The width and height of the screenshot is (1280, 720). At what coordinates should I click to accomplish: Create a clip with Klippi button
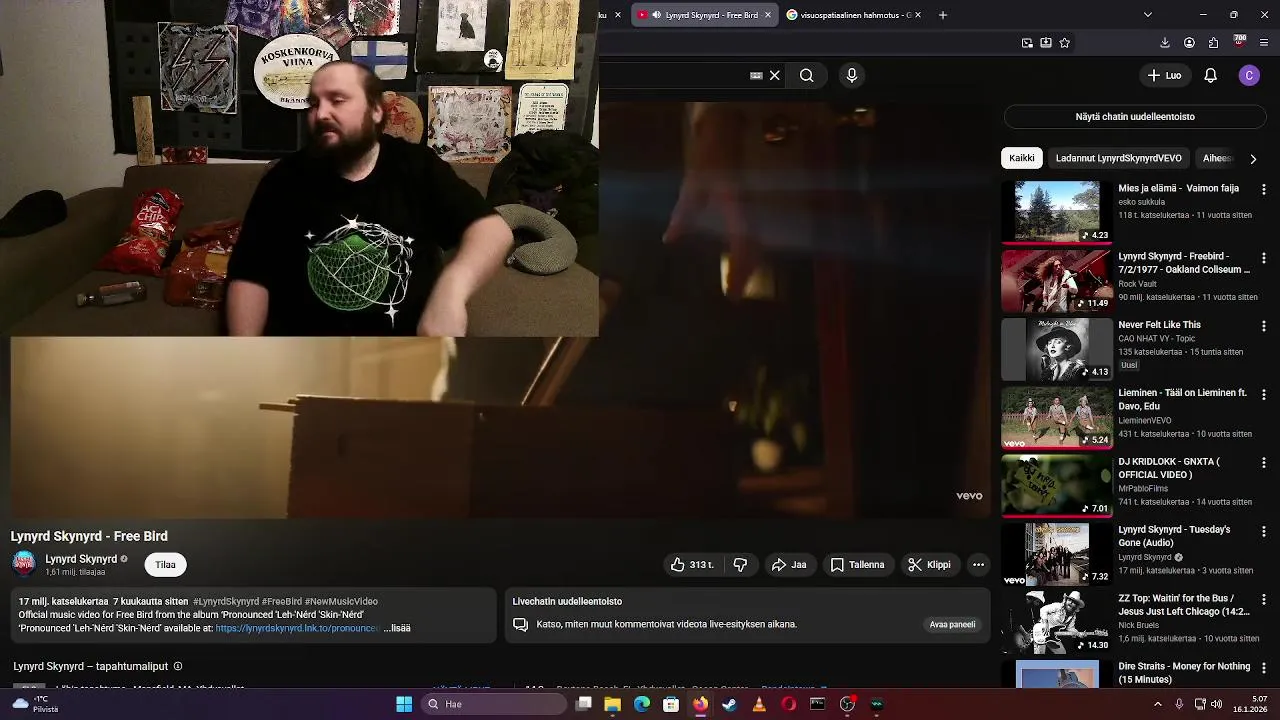(929, 565)
